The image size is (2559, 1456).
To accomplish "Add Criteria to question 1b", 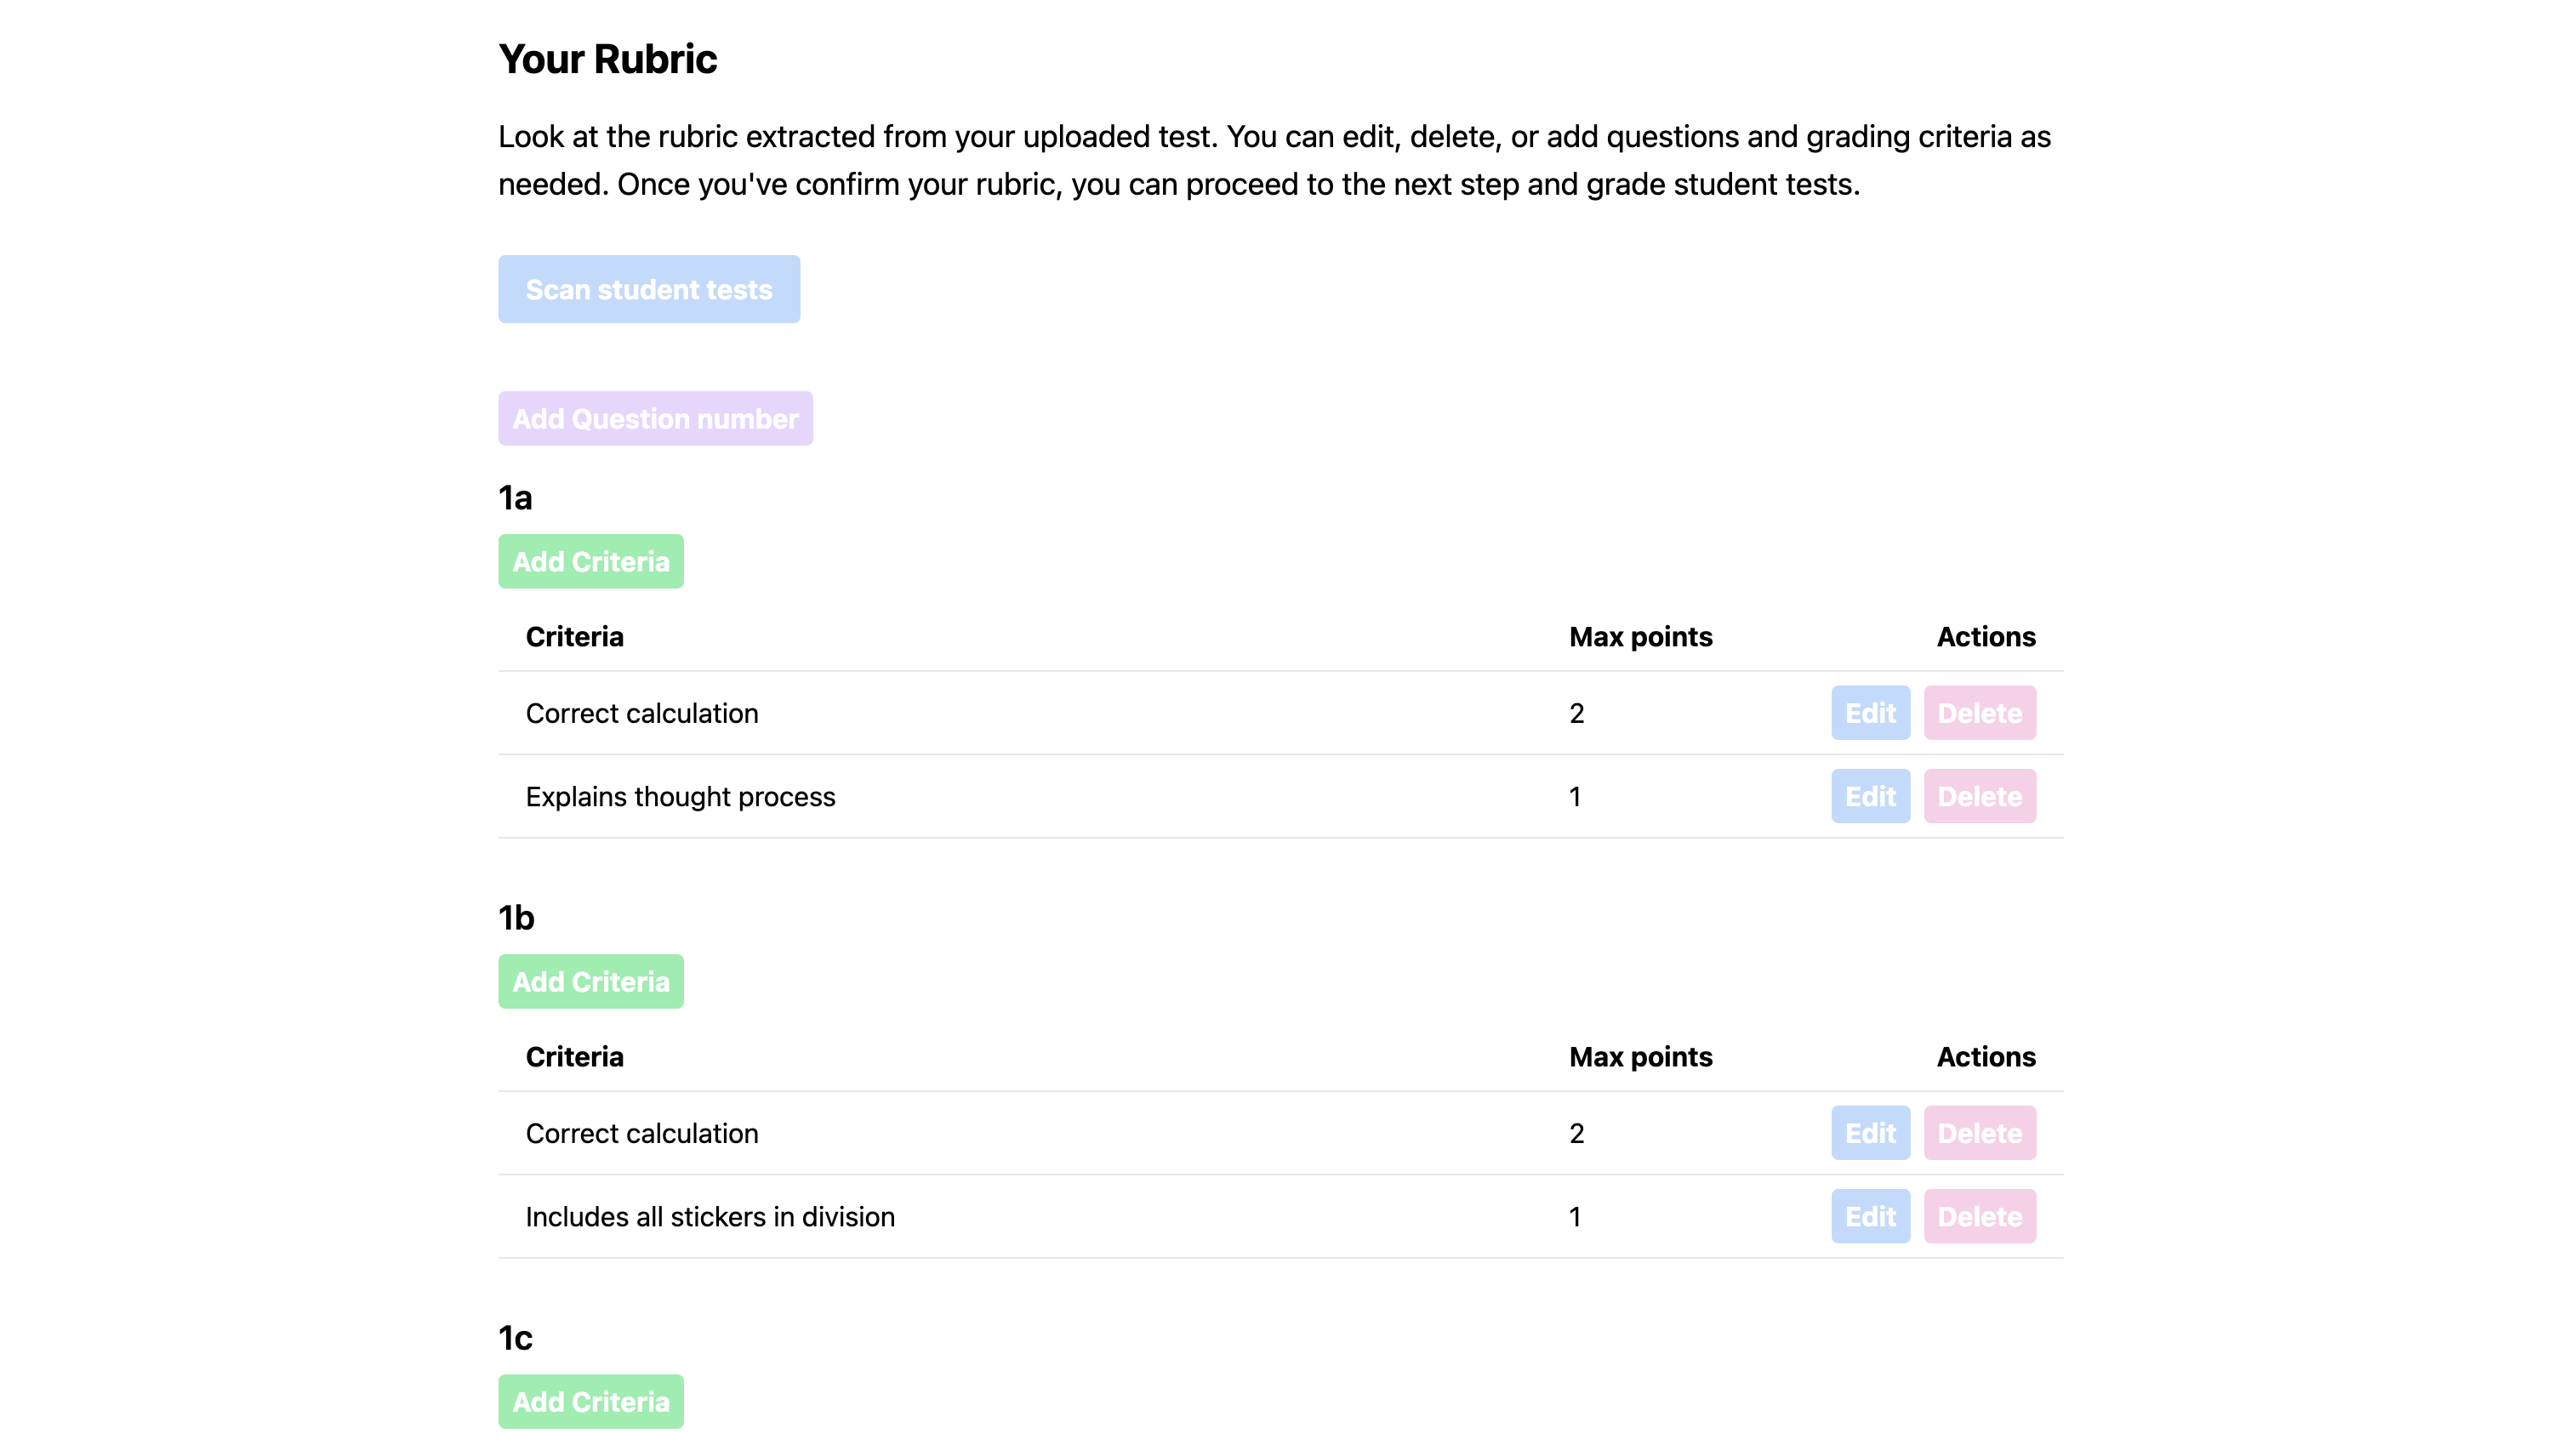I will (x=591, y=981).
